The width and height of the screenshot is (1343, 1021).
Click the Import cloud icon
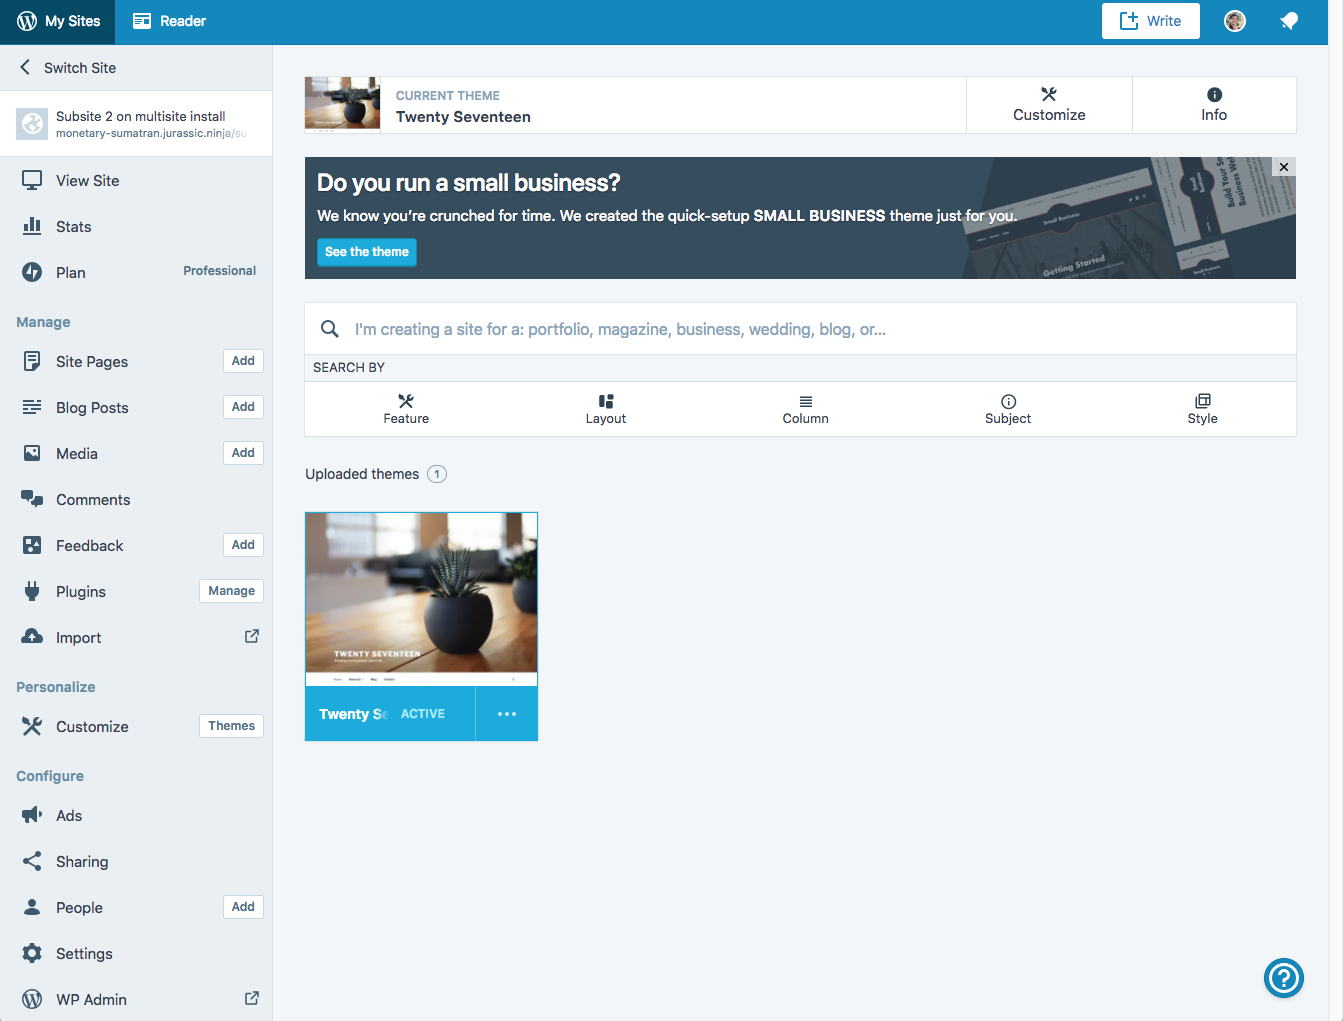pyautogui.click(x=32, y=637)
